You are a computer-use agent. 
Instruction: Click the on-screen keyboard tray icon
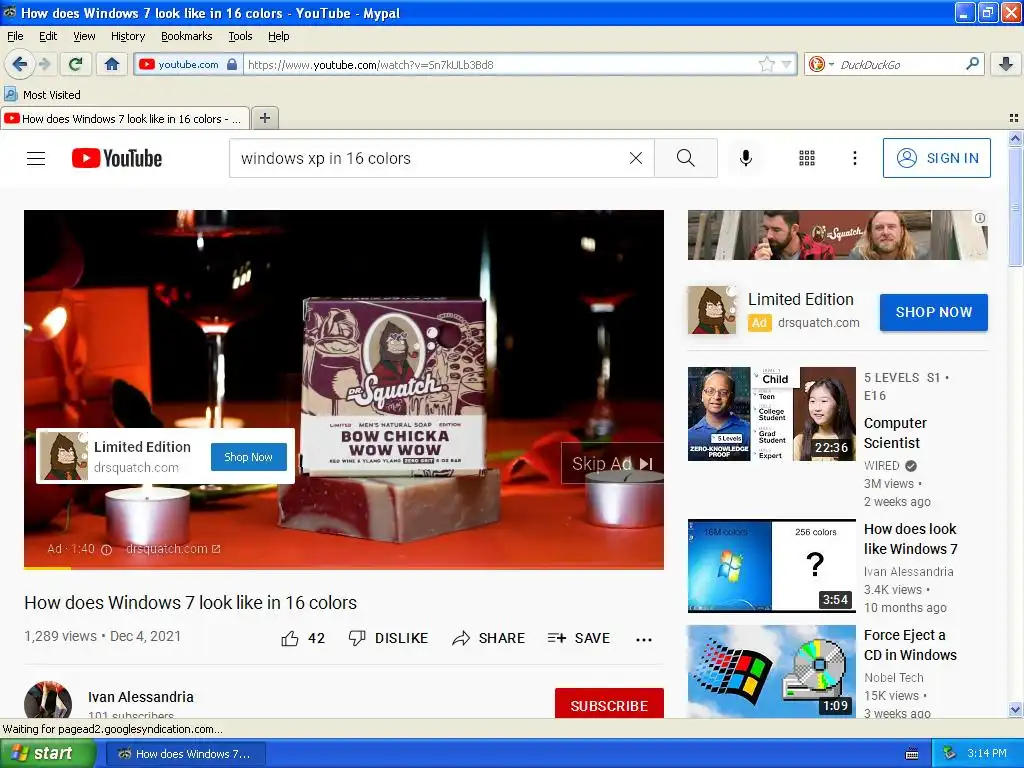(x=912, y=754)
